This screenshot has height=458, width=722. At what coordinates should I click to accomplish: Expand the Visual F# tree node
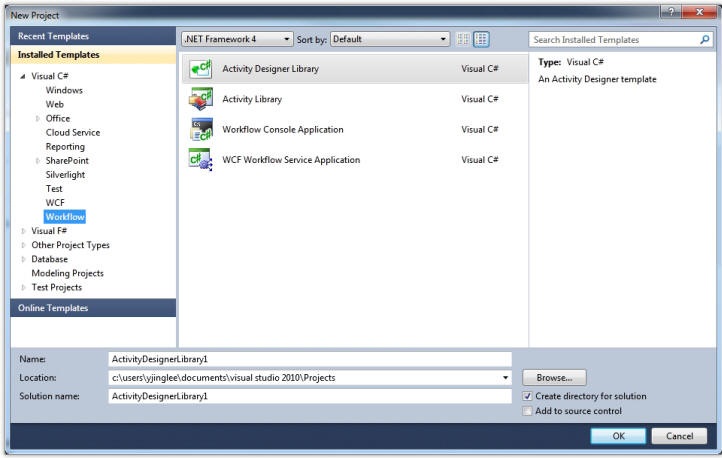pyautogui.click(x=23, y=231)
